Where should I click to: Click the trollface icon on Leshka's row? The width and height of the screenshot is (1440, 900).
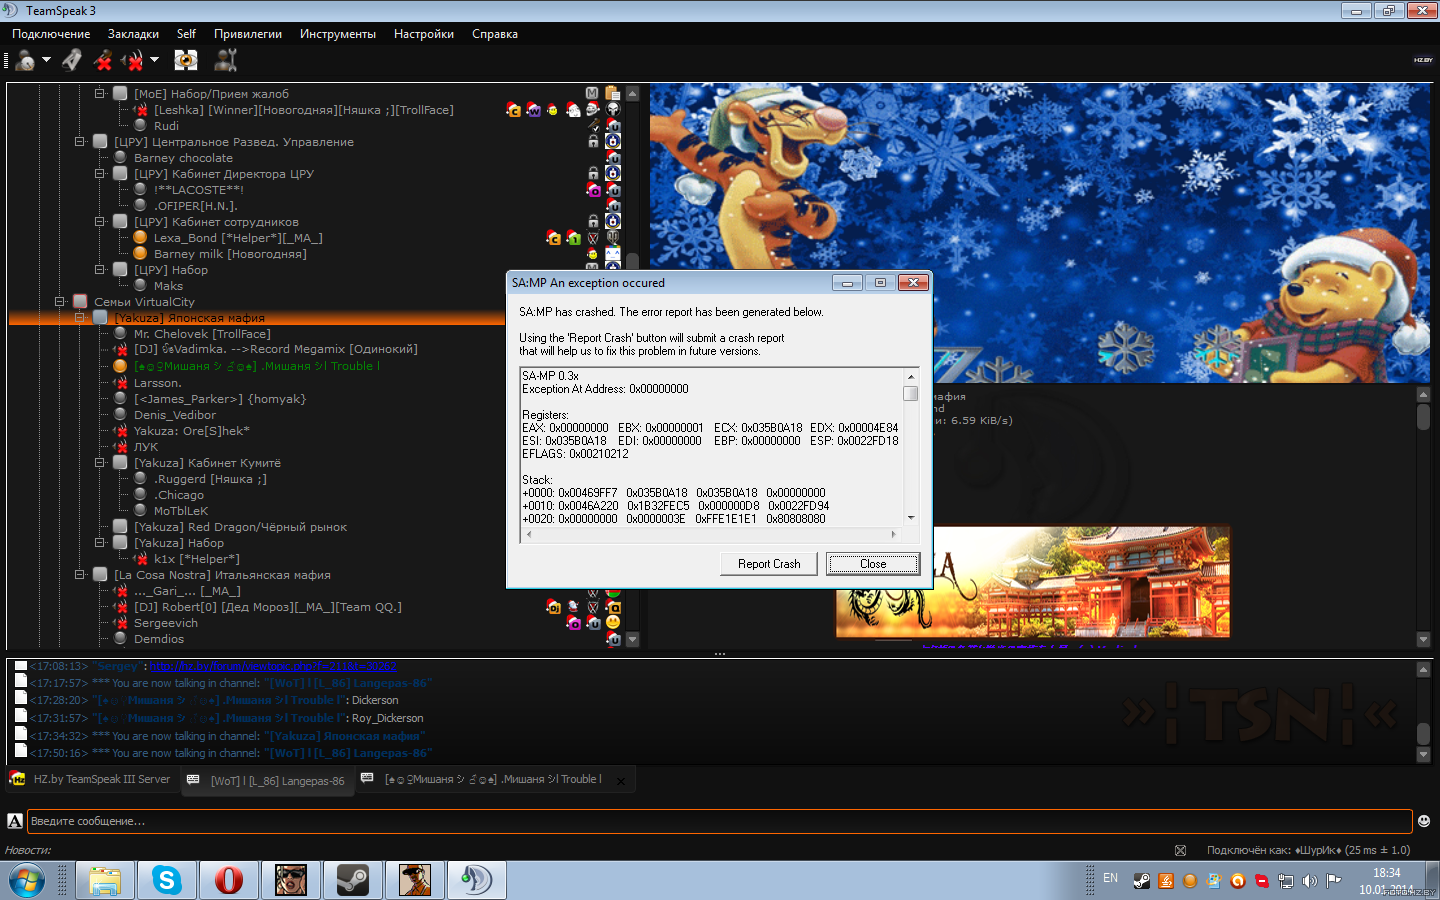click(x=593, y=110)
